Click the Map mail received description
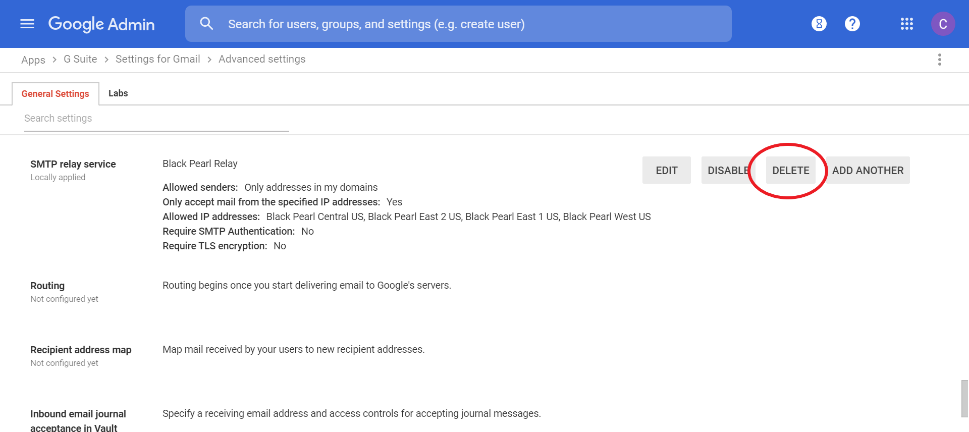The height and width of the screenshot is (432, 969). click(x=294, y=350)
